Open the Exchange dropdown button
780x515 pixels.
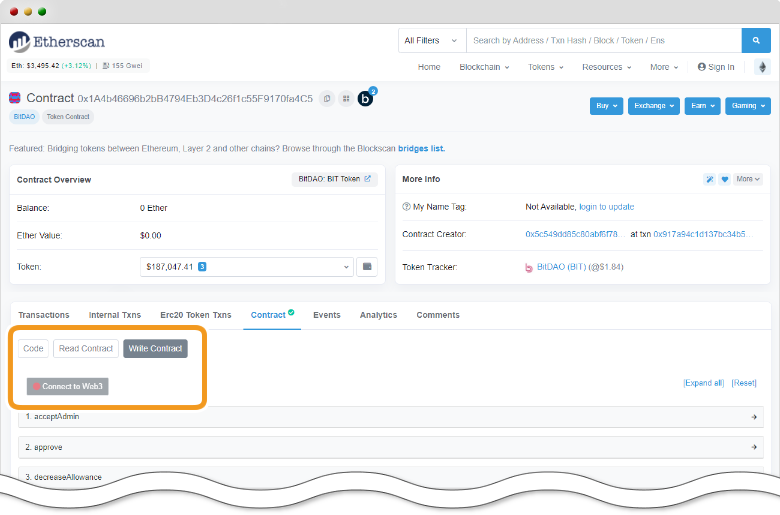[x=654, y=106]
